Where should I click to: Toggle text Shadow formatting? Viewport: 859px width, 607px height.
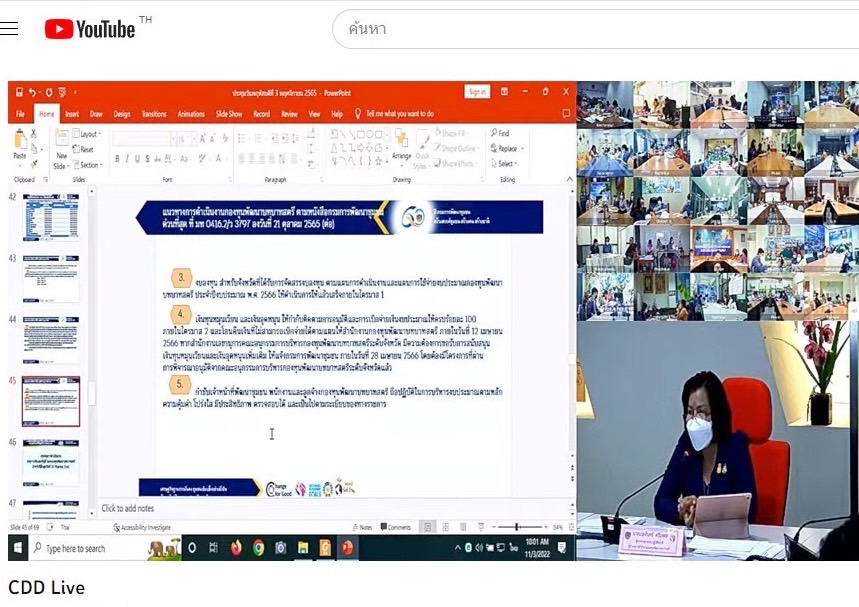point(147,159)
